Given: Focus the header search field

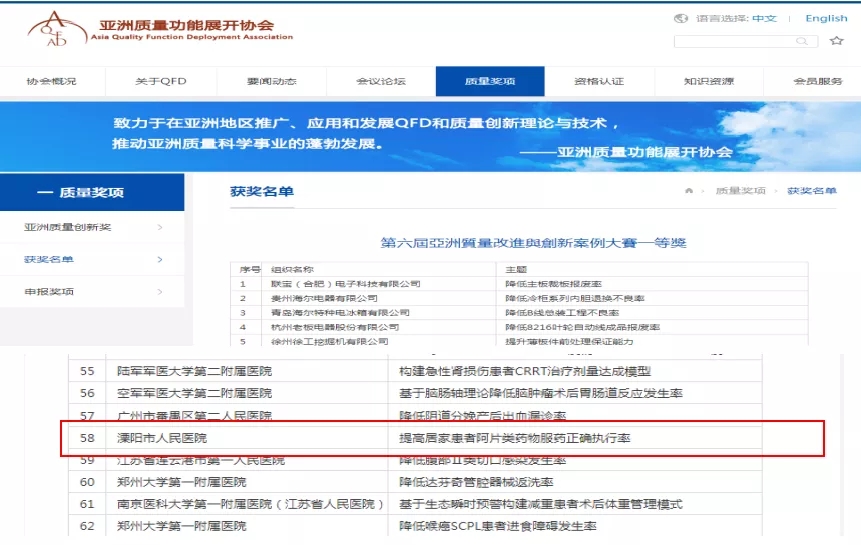Looking at the screenshot, I should [x=746, y=41].
